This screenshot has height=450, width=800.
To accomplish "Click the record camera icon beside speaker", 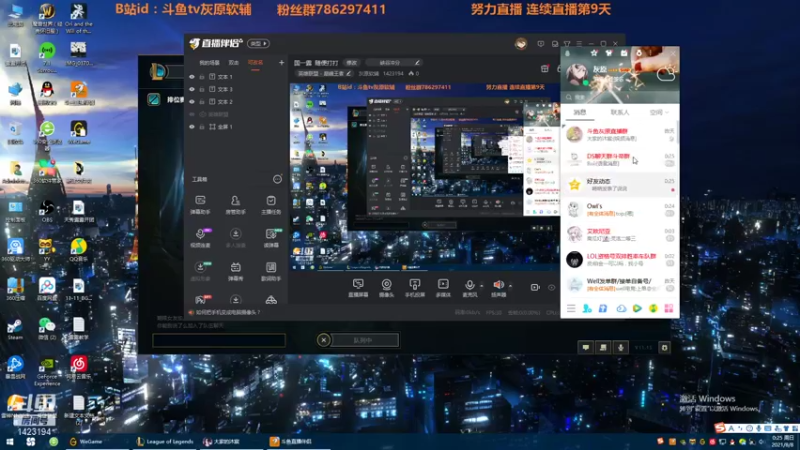I will point(535,287).
